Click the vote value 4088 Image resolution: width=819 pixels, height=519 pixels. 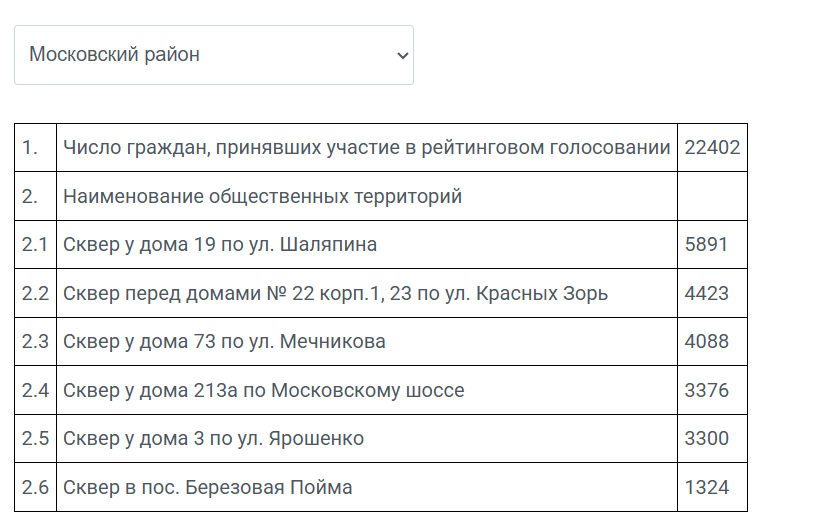pyautogui.click(x=706, y=341)
